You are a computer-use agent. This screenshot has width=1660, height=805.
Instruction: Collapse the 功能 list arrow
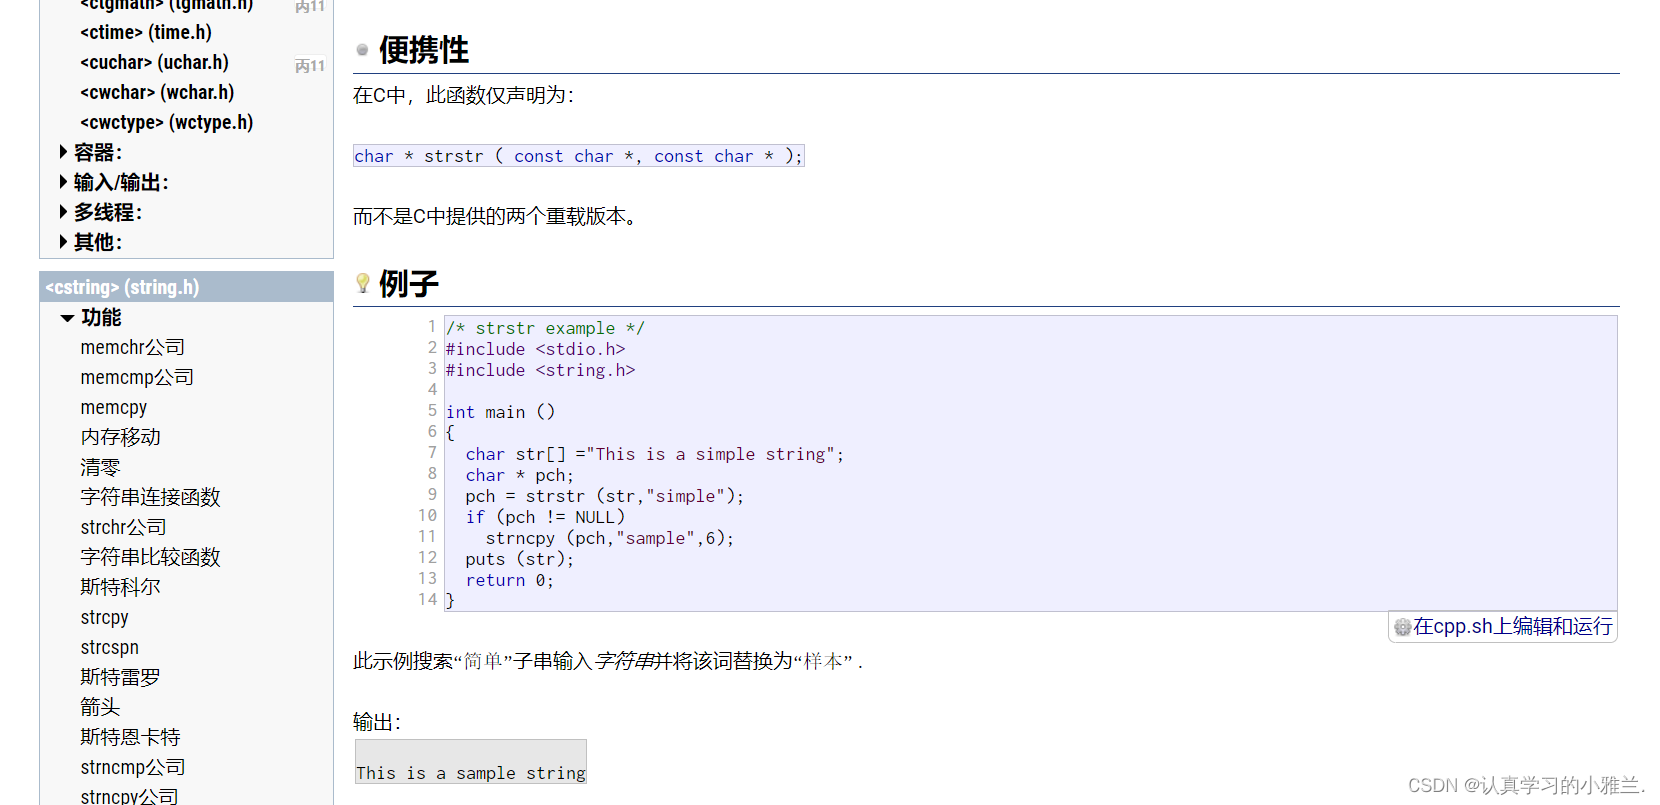(x=67, y=318)
